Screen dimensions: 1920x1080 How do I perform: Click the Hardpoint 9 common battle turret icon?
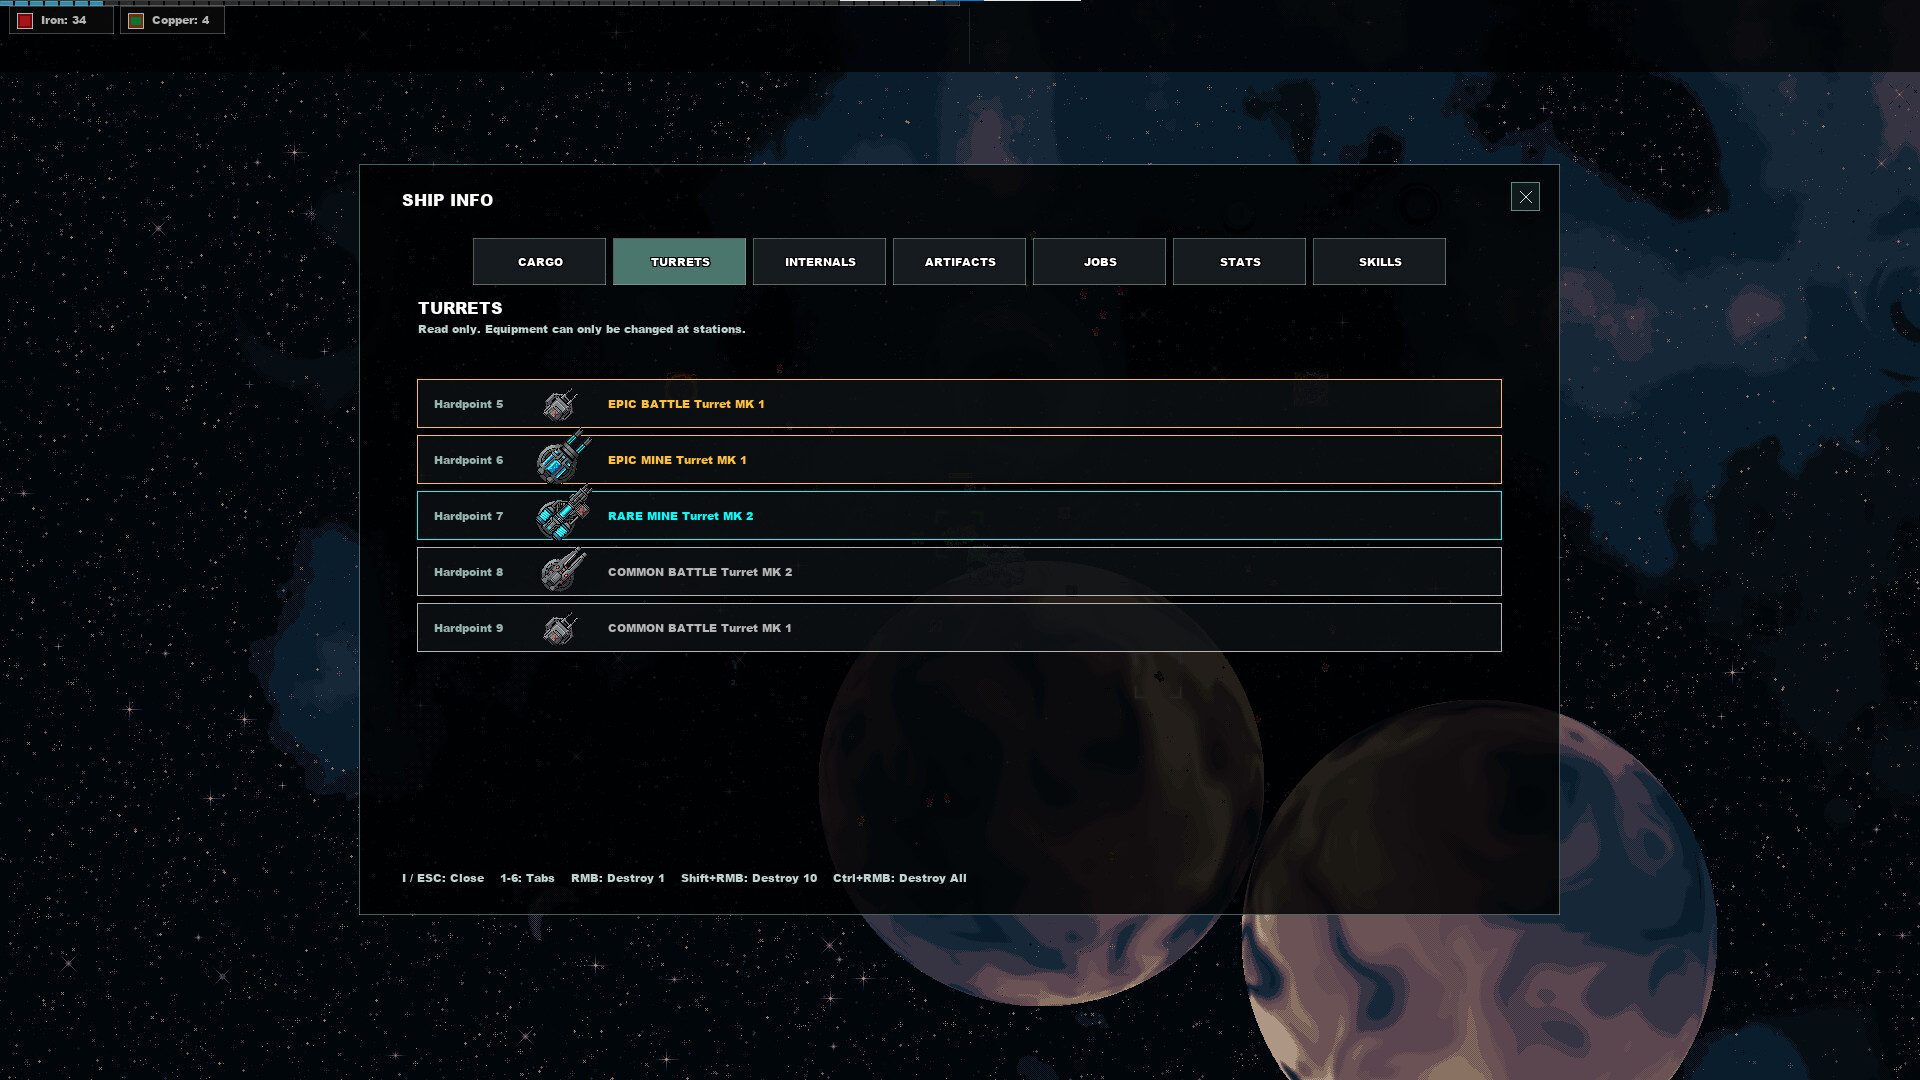561,628
